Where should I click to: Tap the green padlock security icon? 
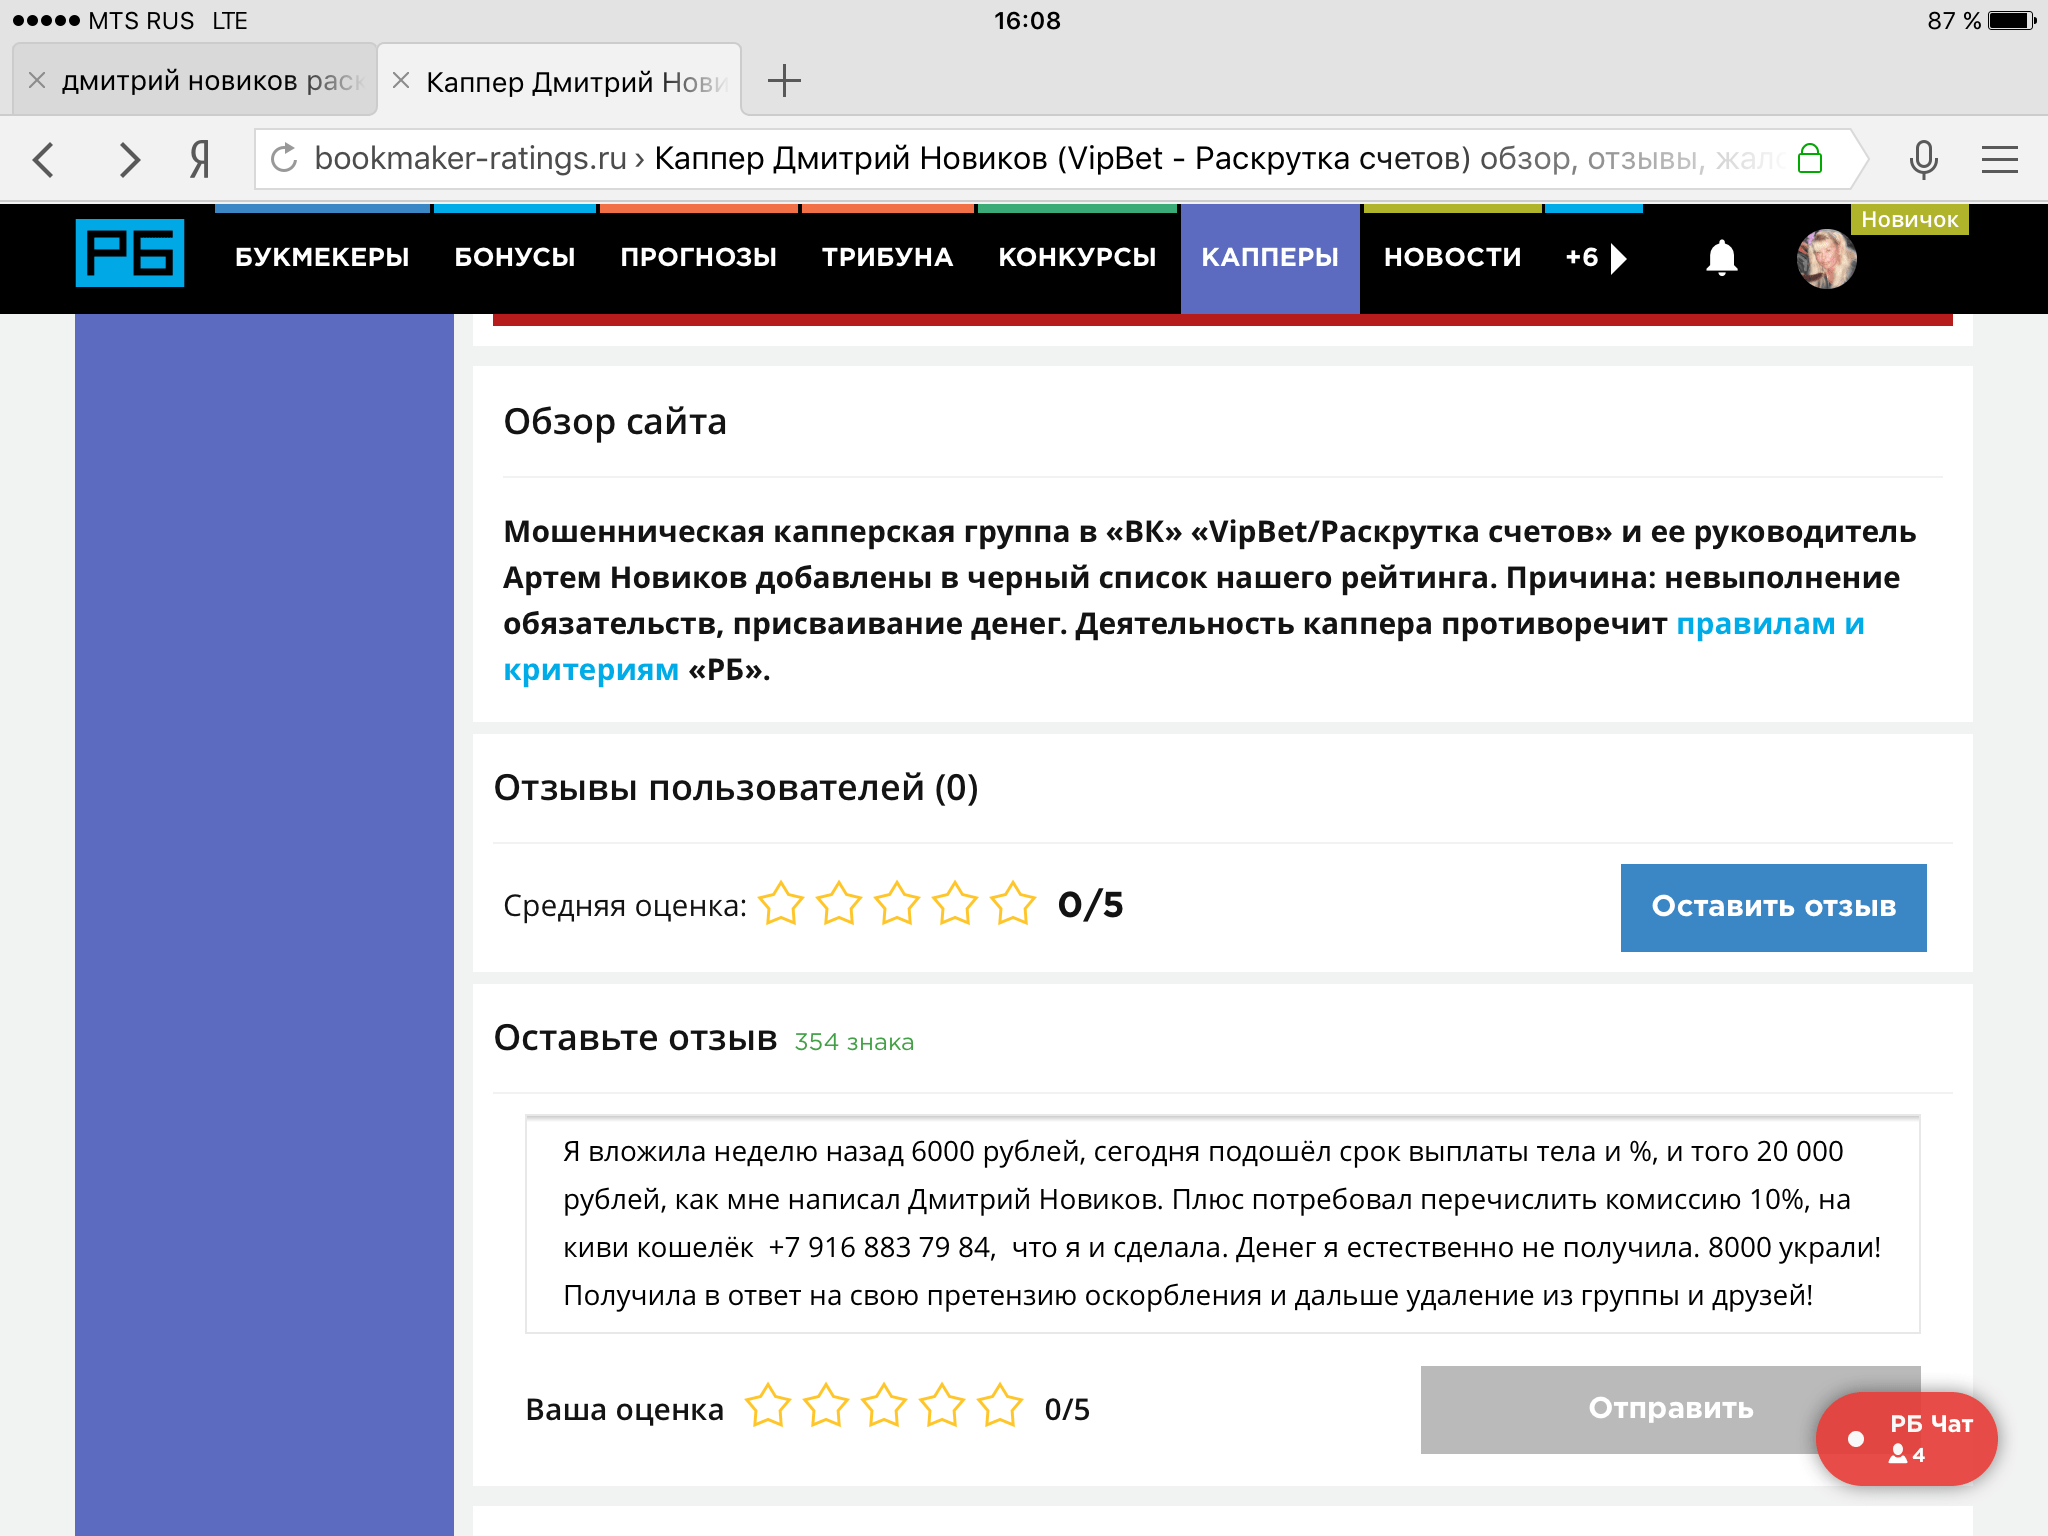1810,158
